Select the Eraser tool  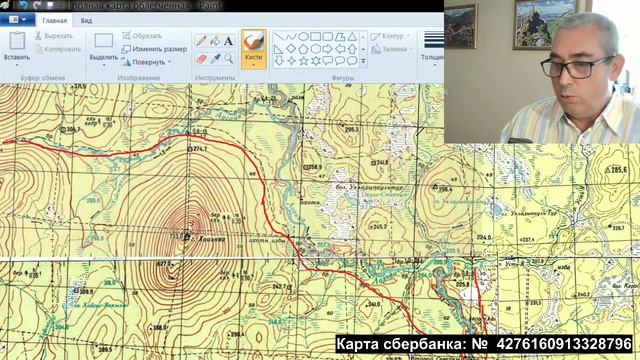click(201, 59)
